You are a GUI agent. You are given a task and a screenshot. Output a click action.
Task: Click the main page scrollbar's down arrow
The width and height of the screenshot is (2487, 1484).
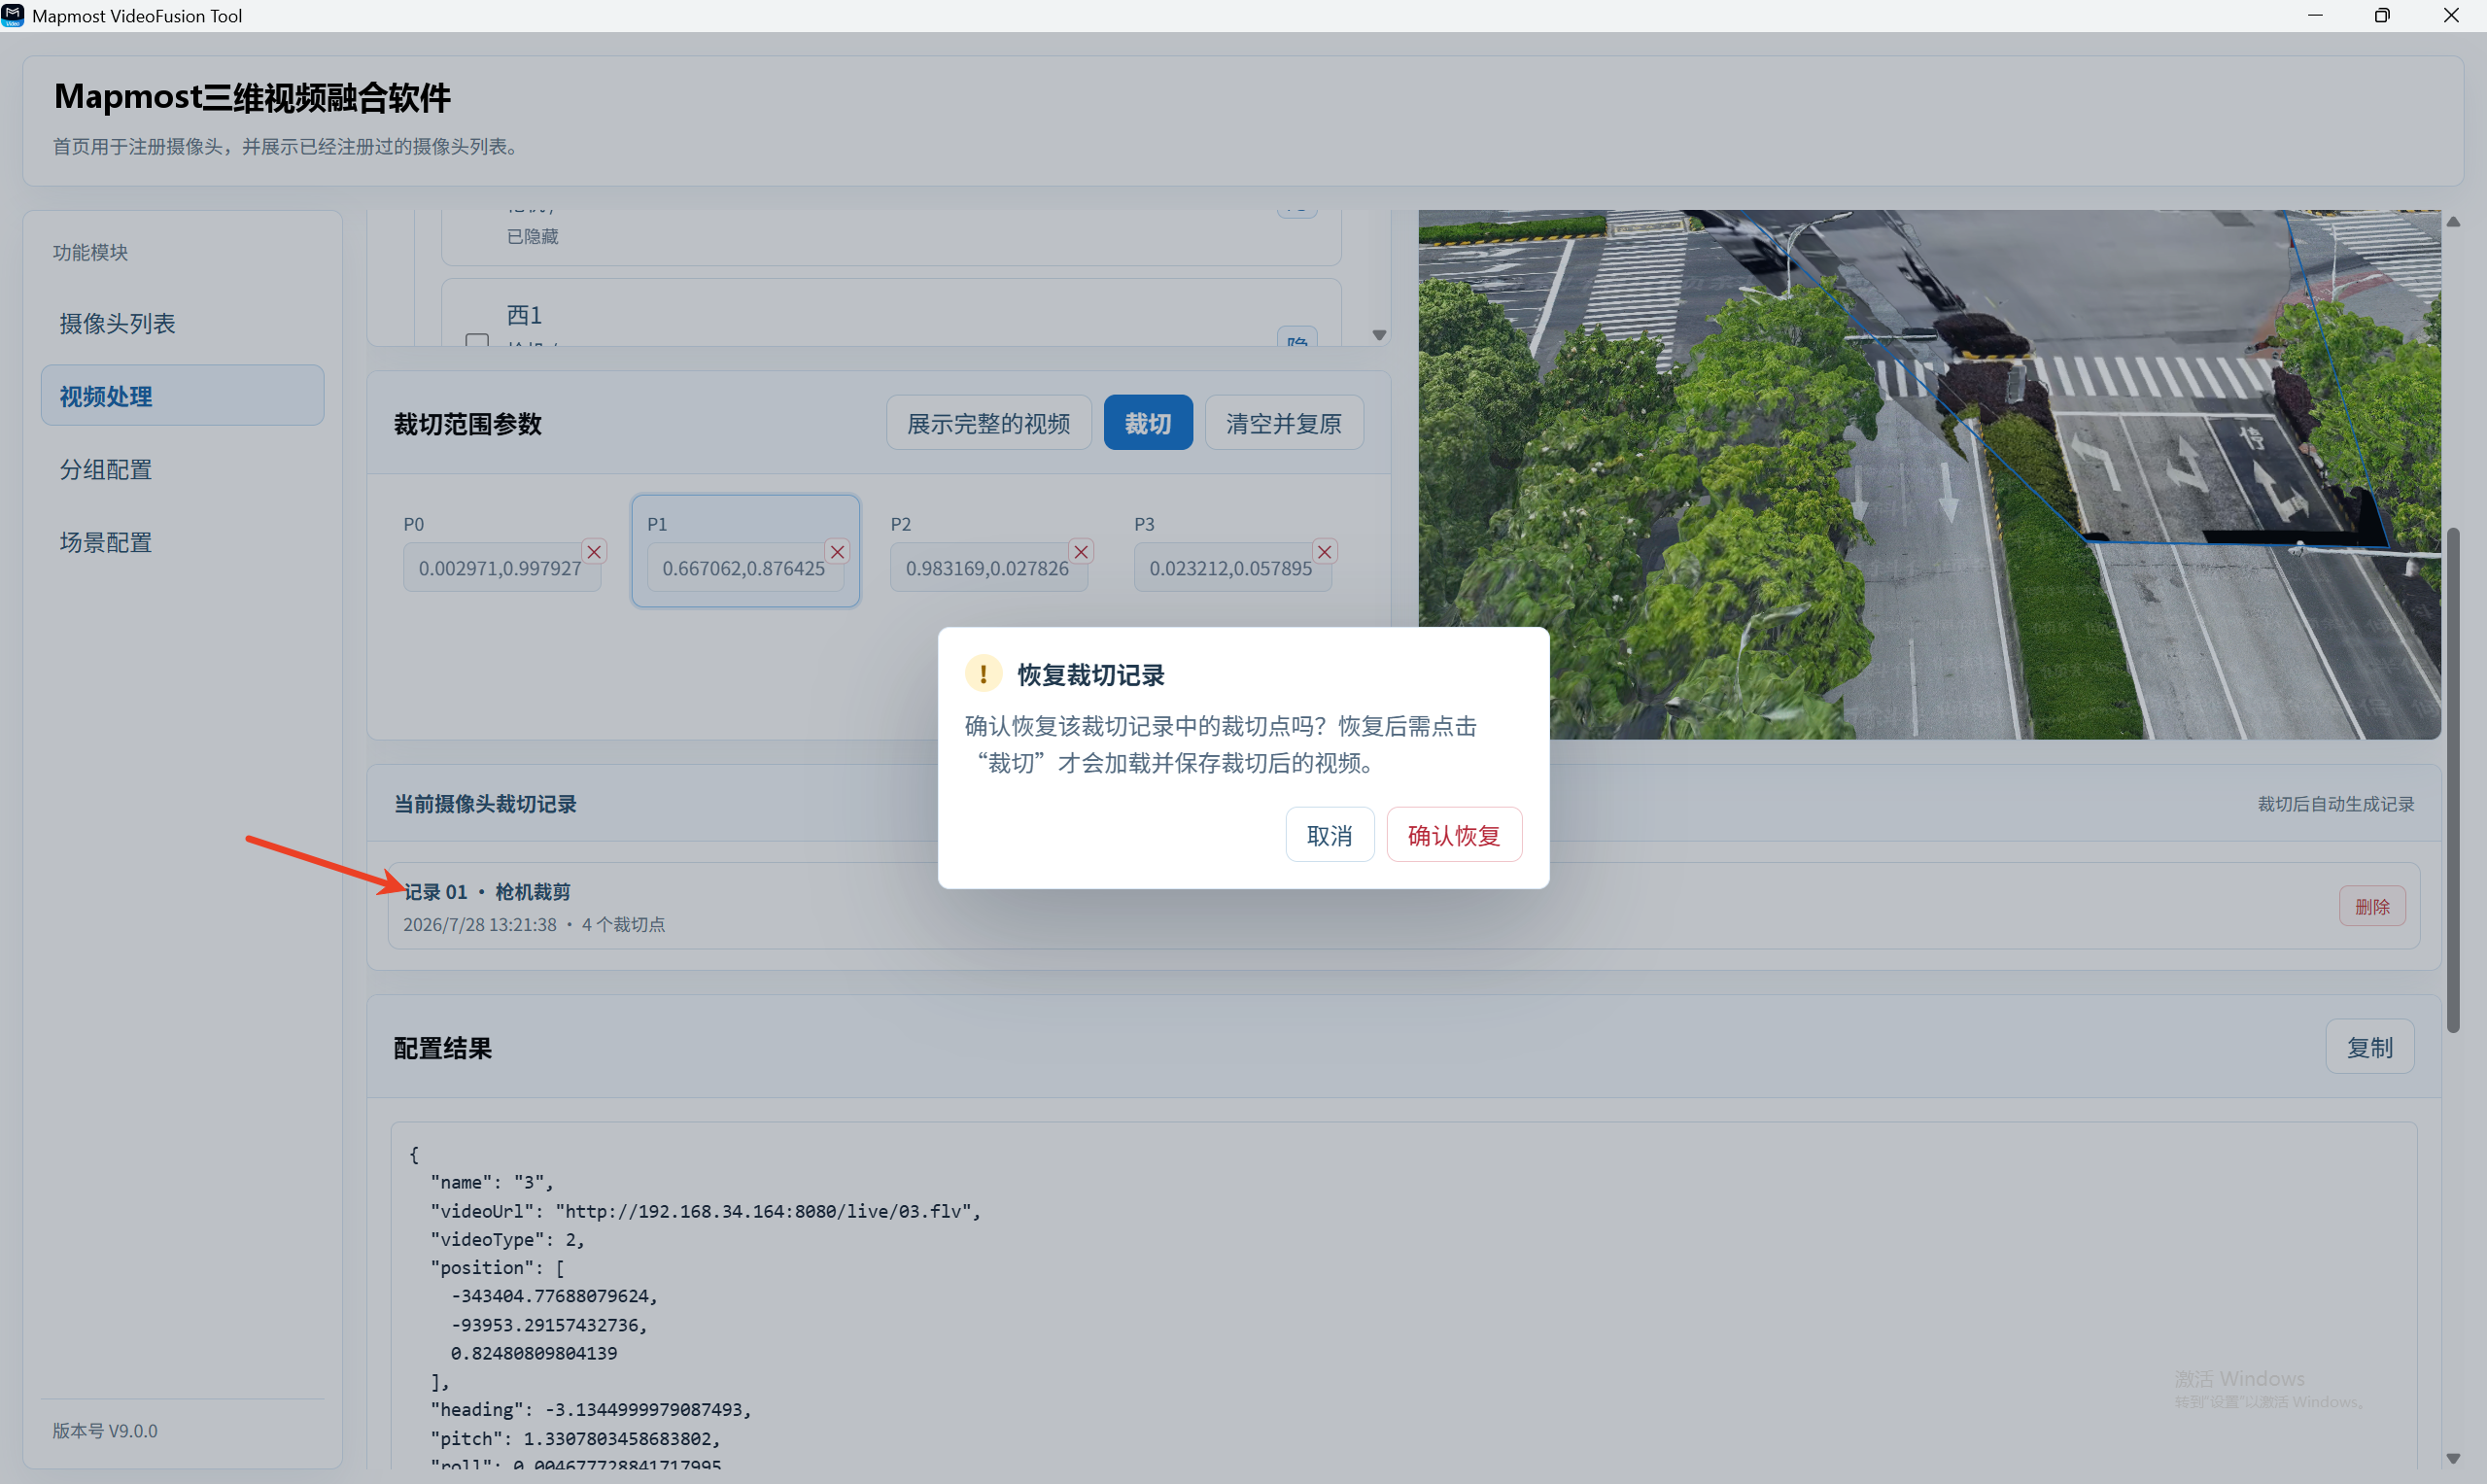click(x=2453, y=1458)
